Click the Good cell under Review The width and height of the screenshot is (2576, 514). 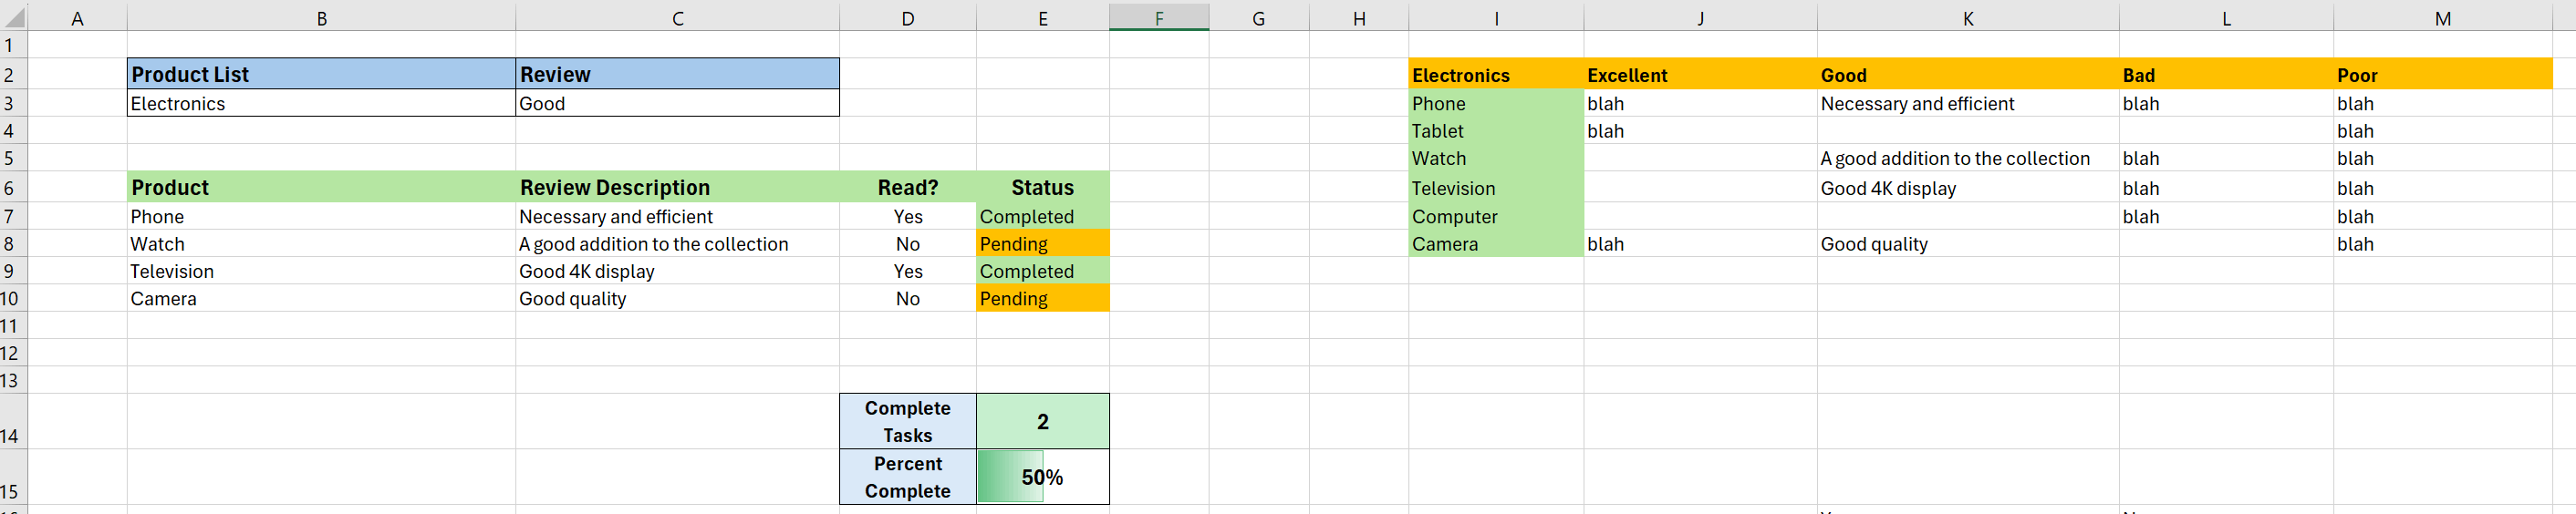(x=677, y=103)
